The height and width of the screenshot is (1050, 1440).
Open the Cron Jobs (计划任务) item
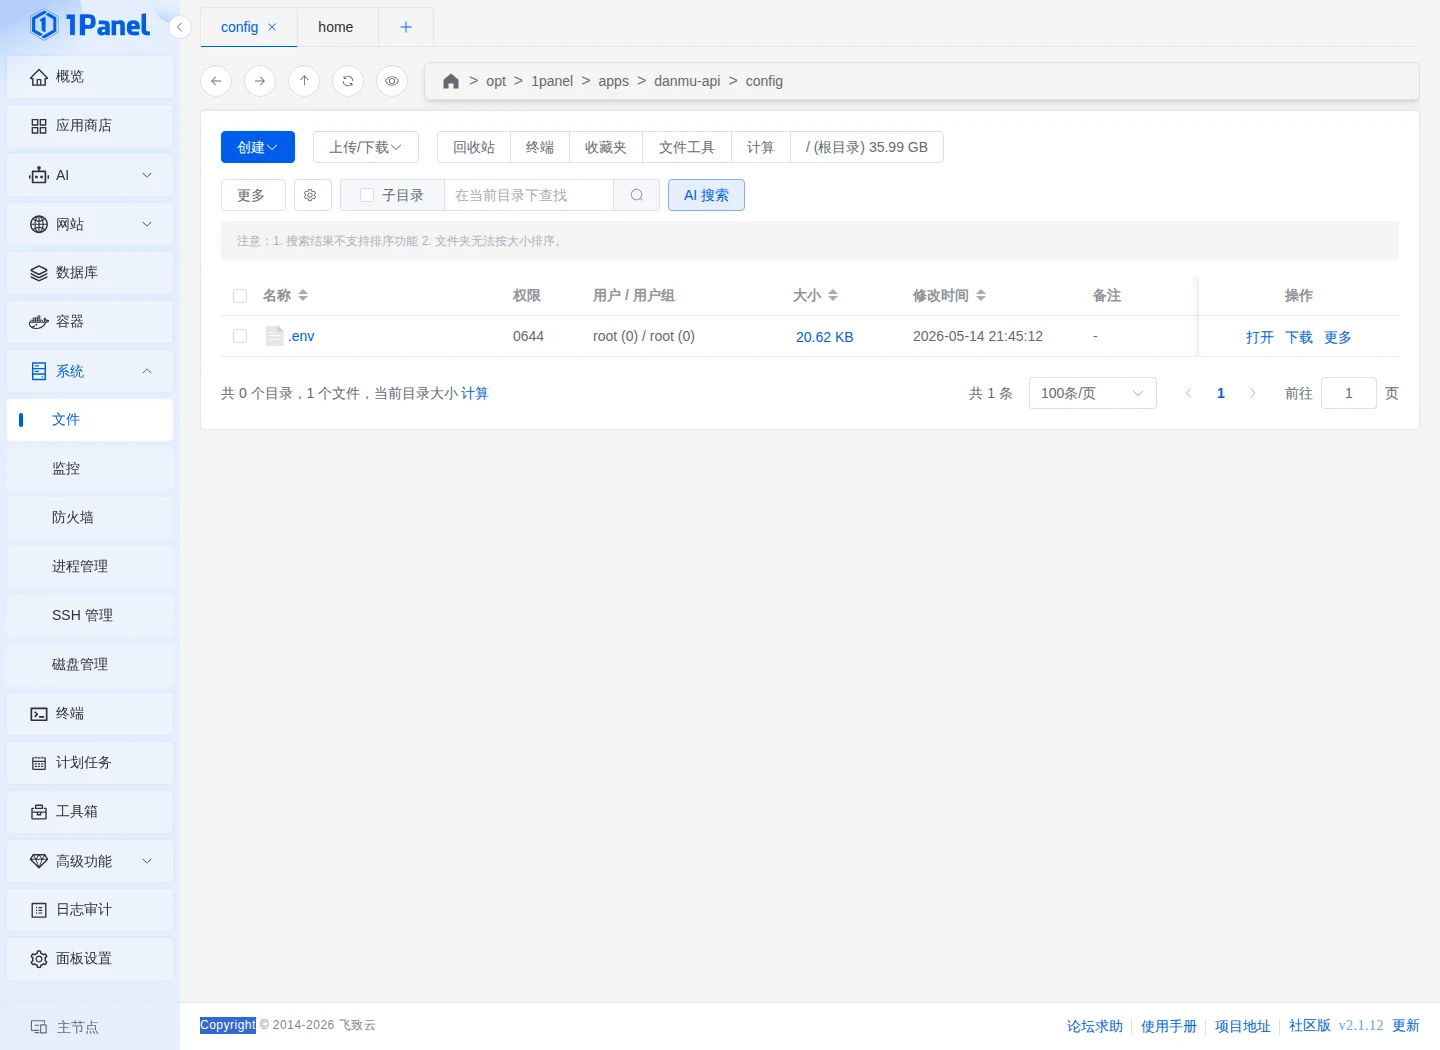[x=90, y=763]
